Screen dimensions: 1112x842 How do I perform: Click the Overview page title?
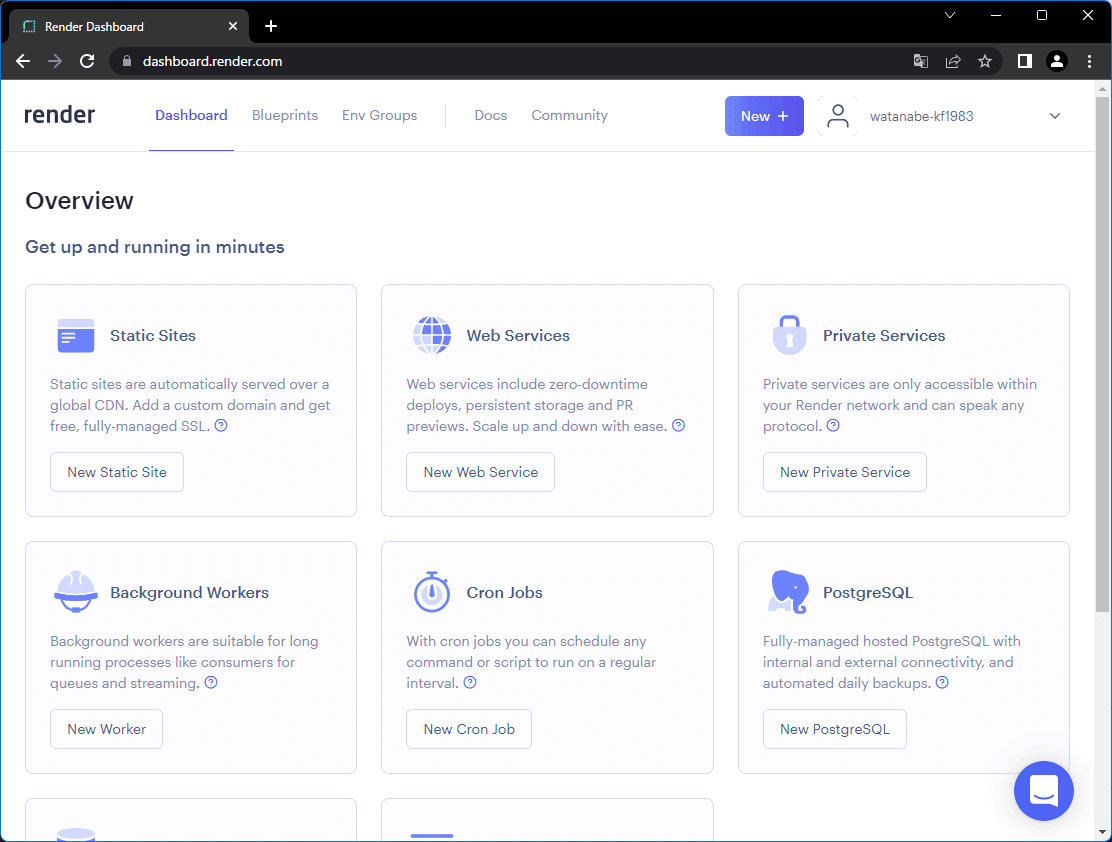(x=79, y=201)
